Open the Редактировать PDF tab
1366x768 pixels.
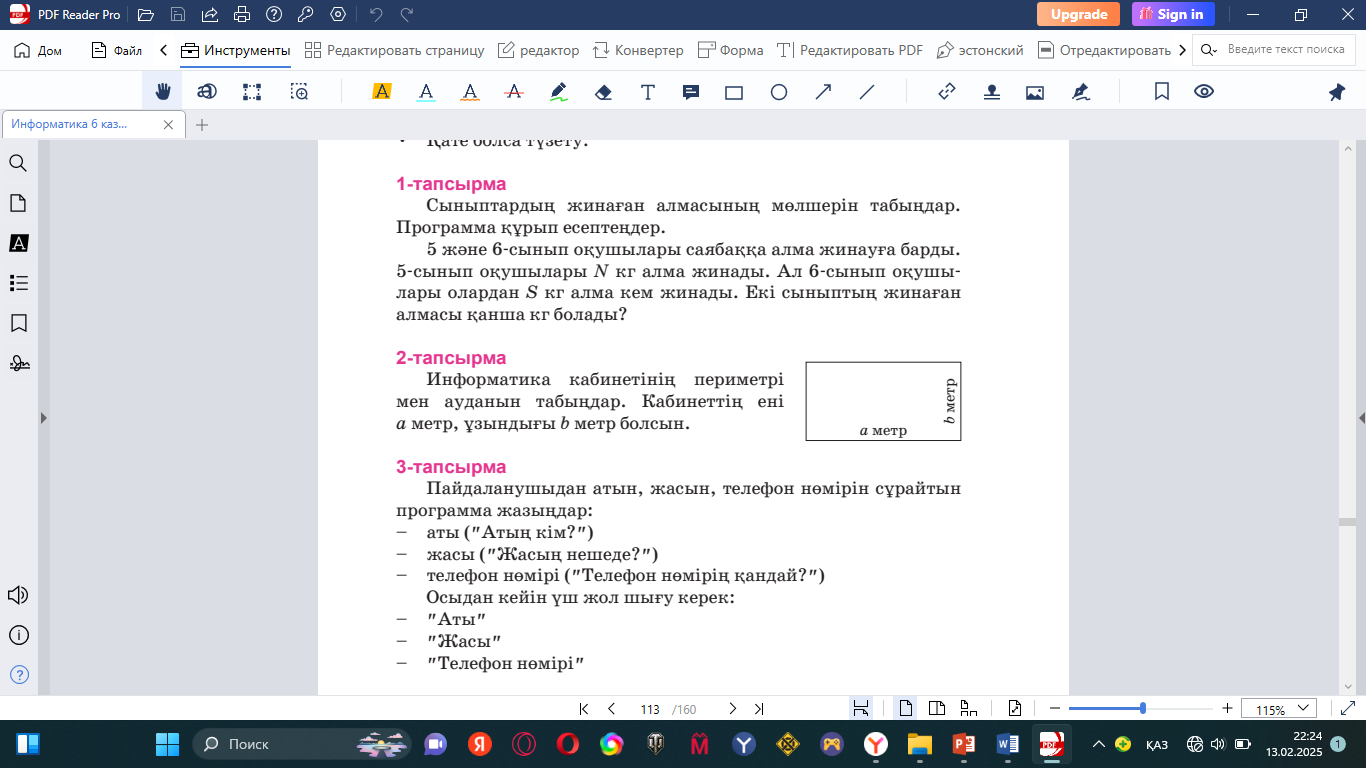tap(850, 50)
